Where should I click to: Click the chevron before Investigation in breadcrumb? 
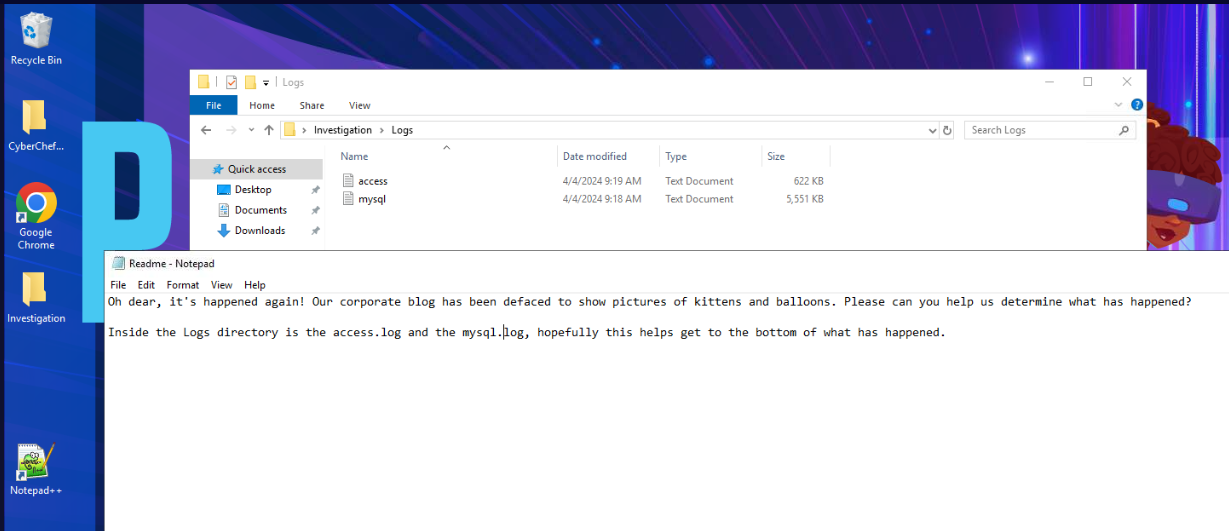(x=305, y=130)
